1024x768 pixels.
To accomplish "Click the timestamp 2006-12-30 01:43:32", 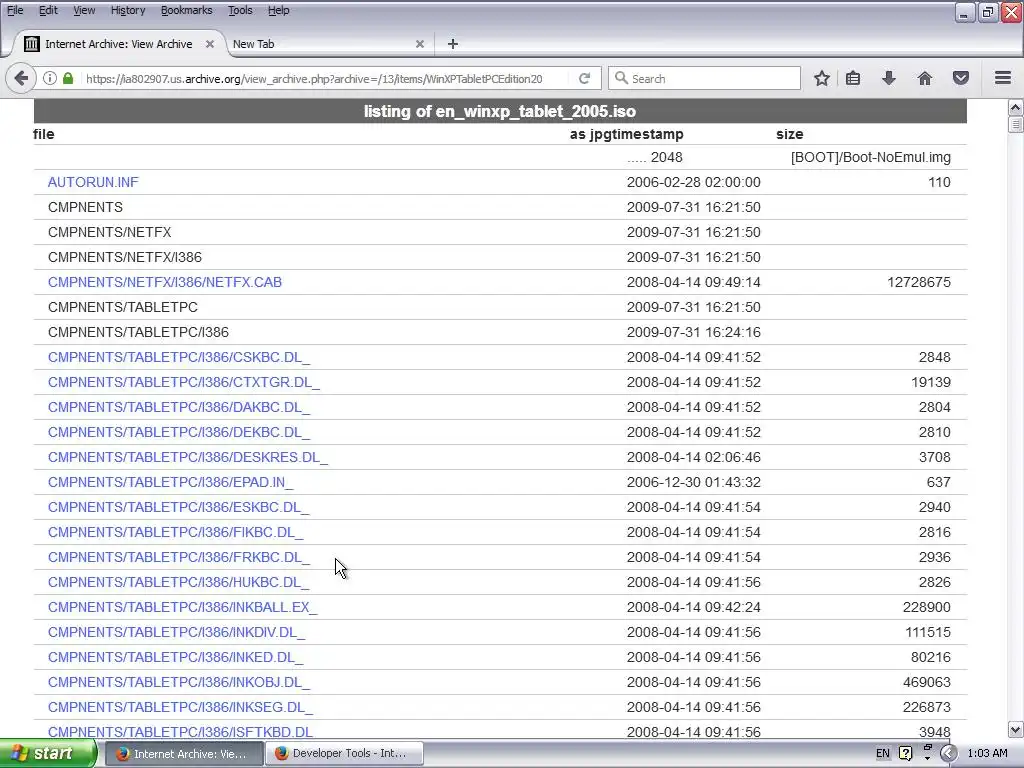I will click(694, 482).
